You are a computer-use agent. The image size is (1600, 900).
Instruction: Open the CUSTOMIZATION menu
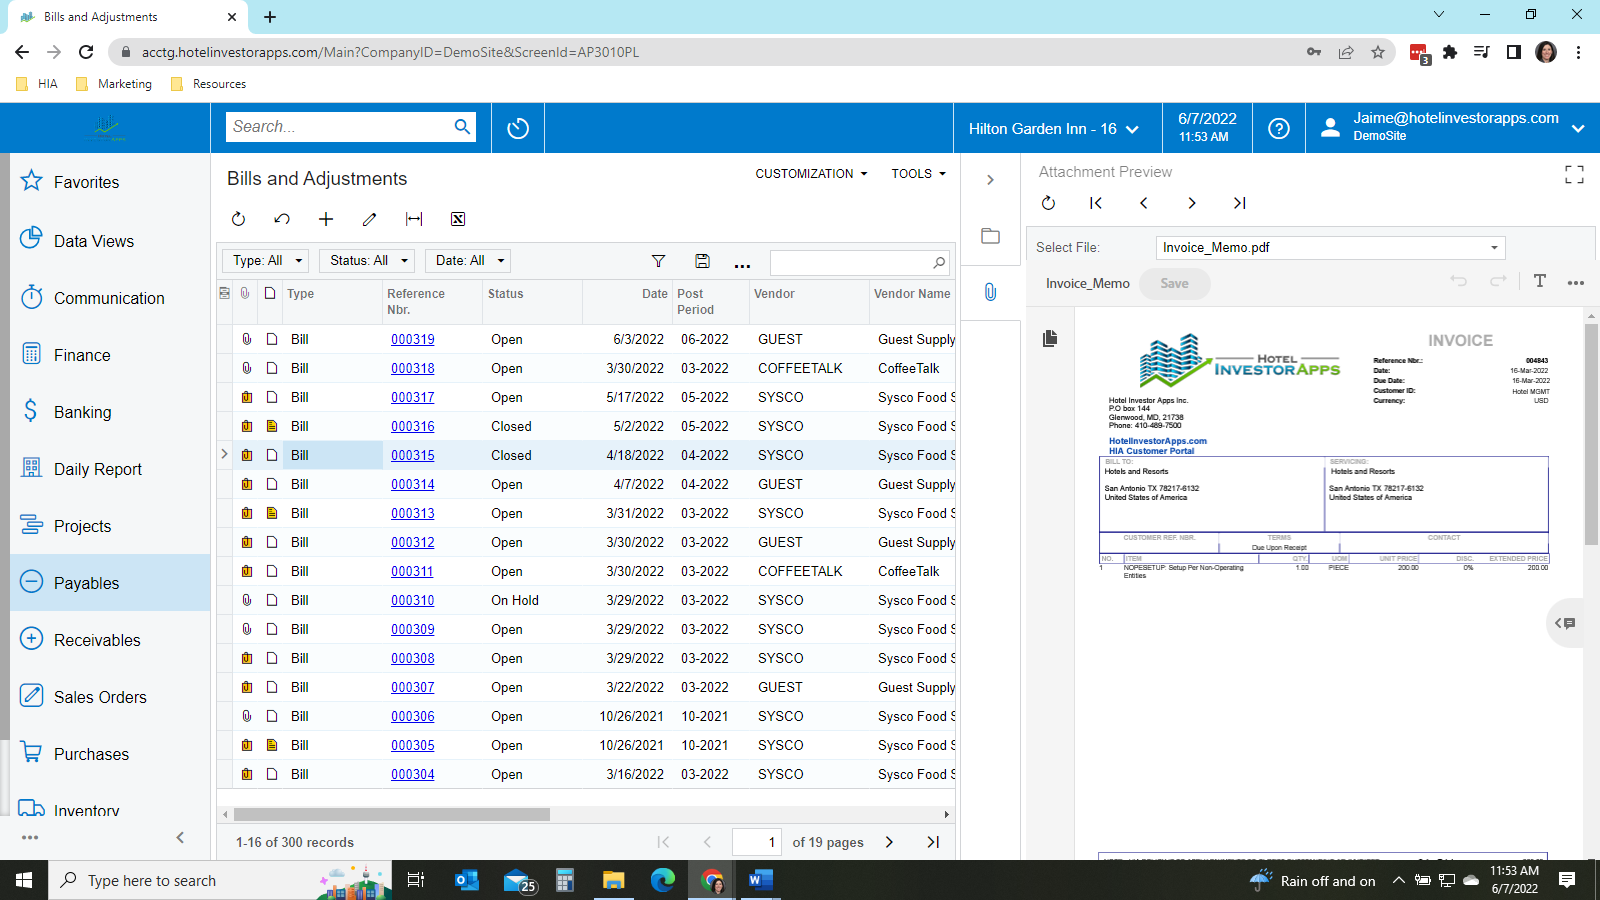(811, 174)
